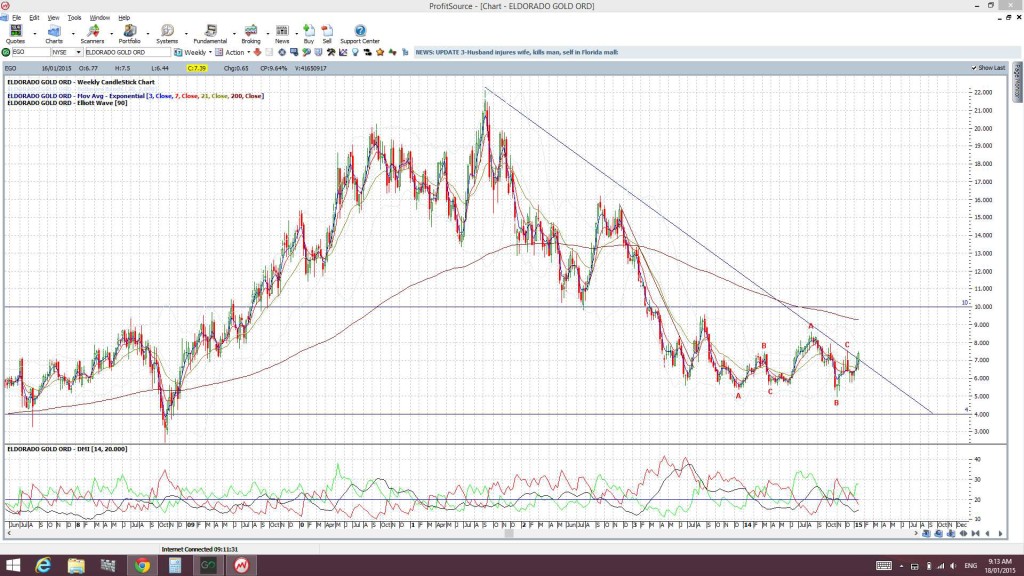Screen dimensions: 1024x576
Task: Expand the Fundamental dropdown arrow
Action: pos(234,34)
